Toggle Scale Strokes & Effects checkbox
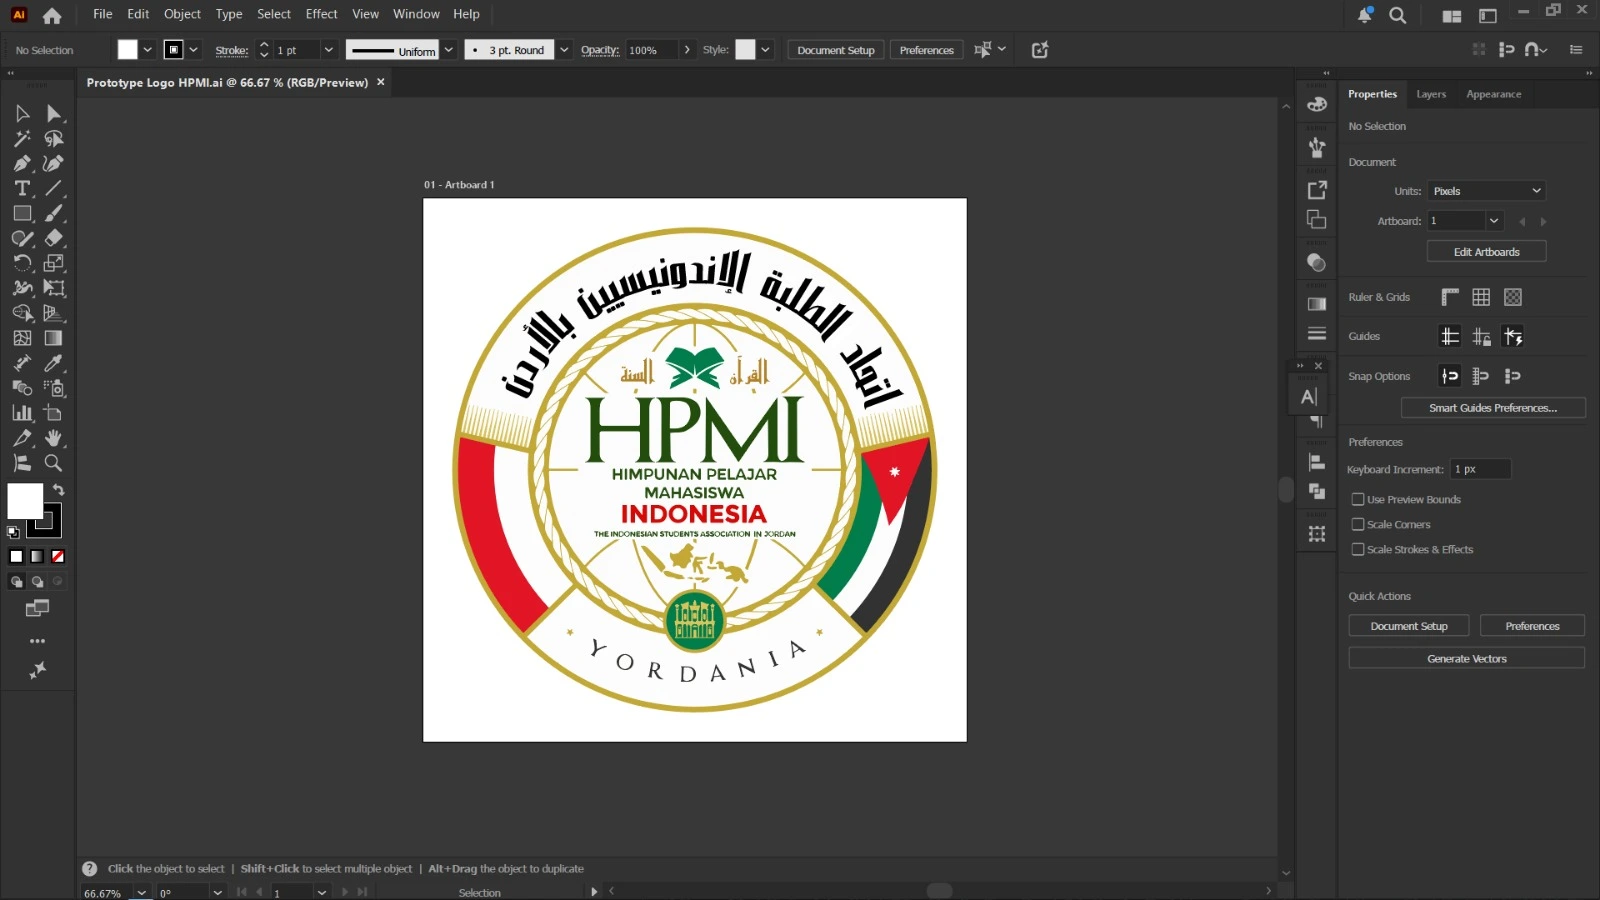The height and width of the screenshot is (900, 1600). point(1358,549)
